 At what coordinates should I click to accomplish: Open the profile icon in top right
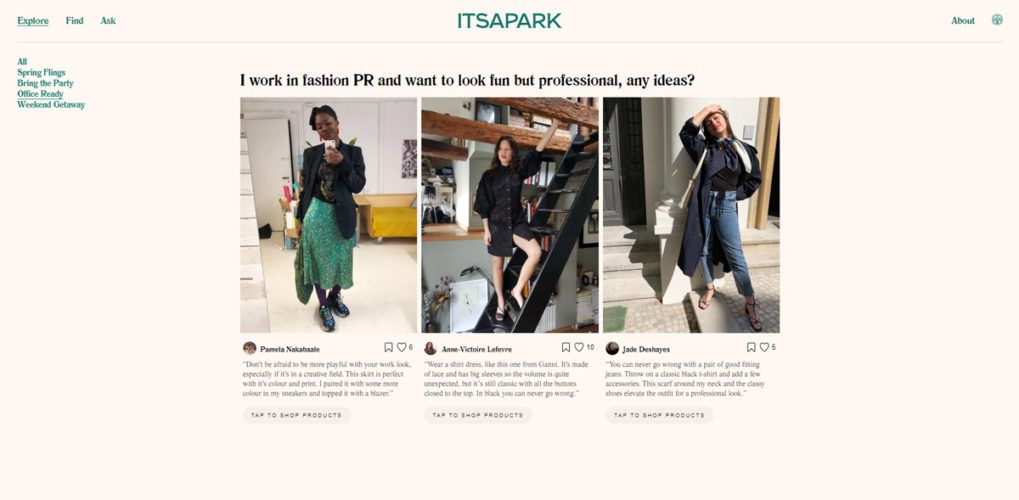(997, 20)
